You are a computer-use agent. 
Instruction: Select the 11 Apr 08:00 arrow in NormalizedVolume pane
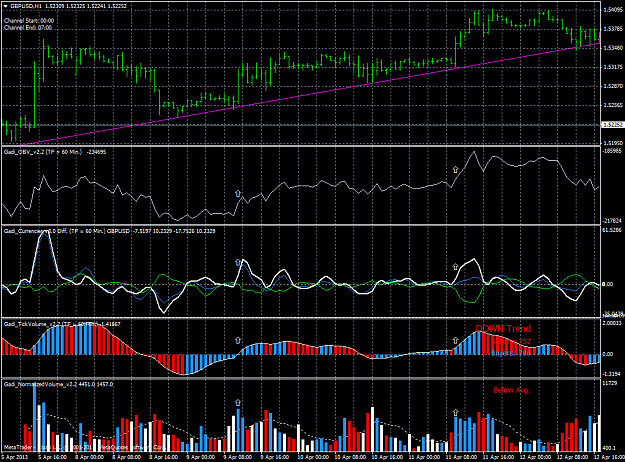pyautogui.click(x=456, y=412)
